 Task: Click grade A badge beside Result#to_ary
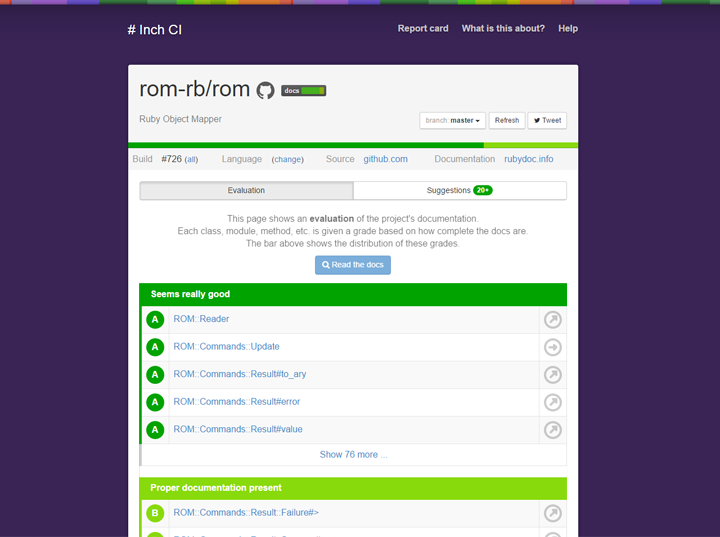(x=155, y=375)
